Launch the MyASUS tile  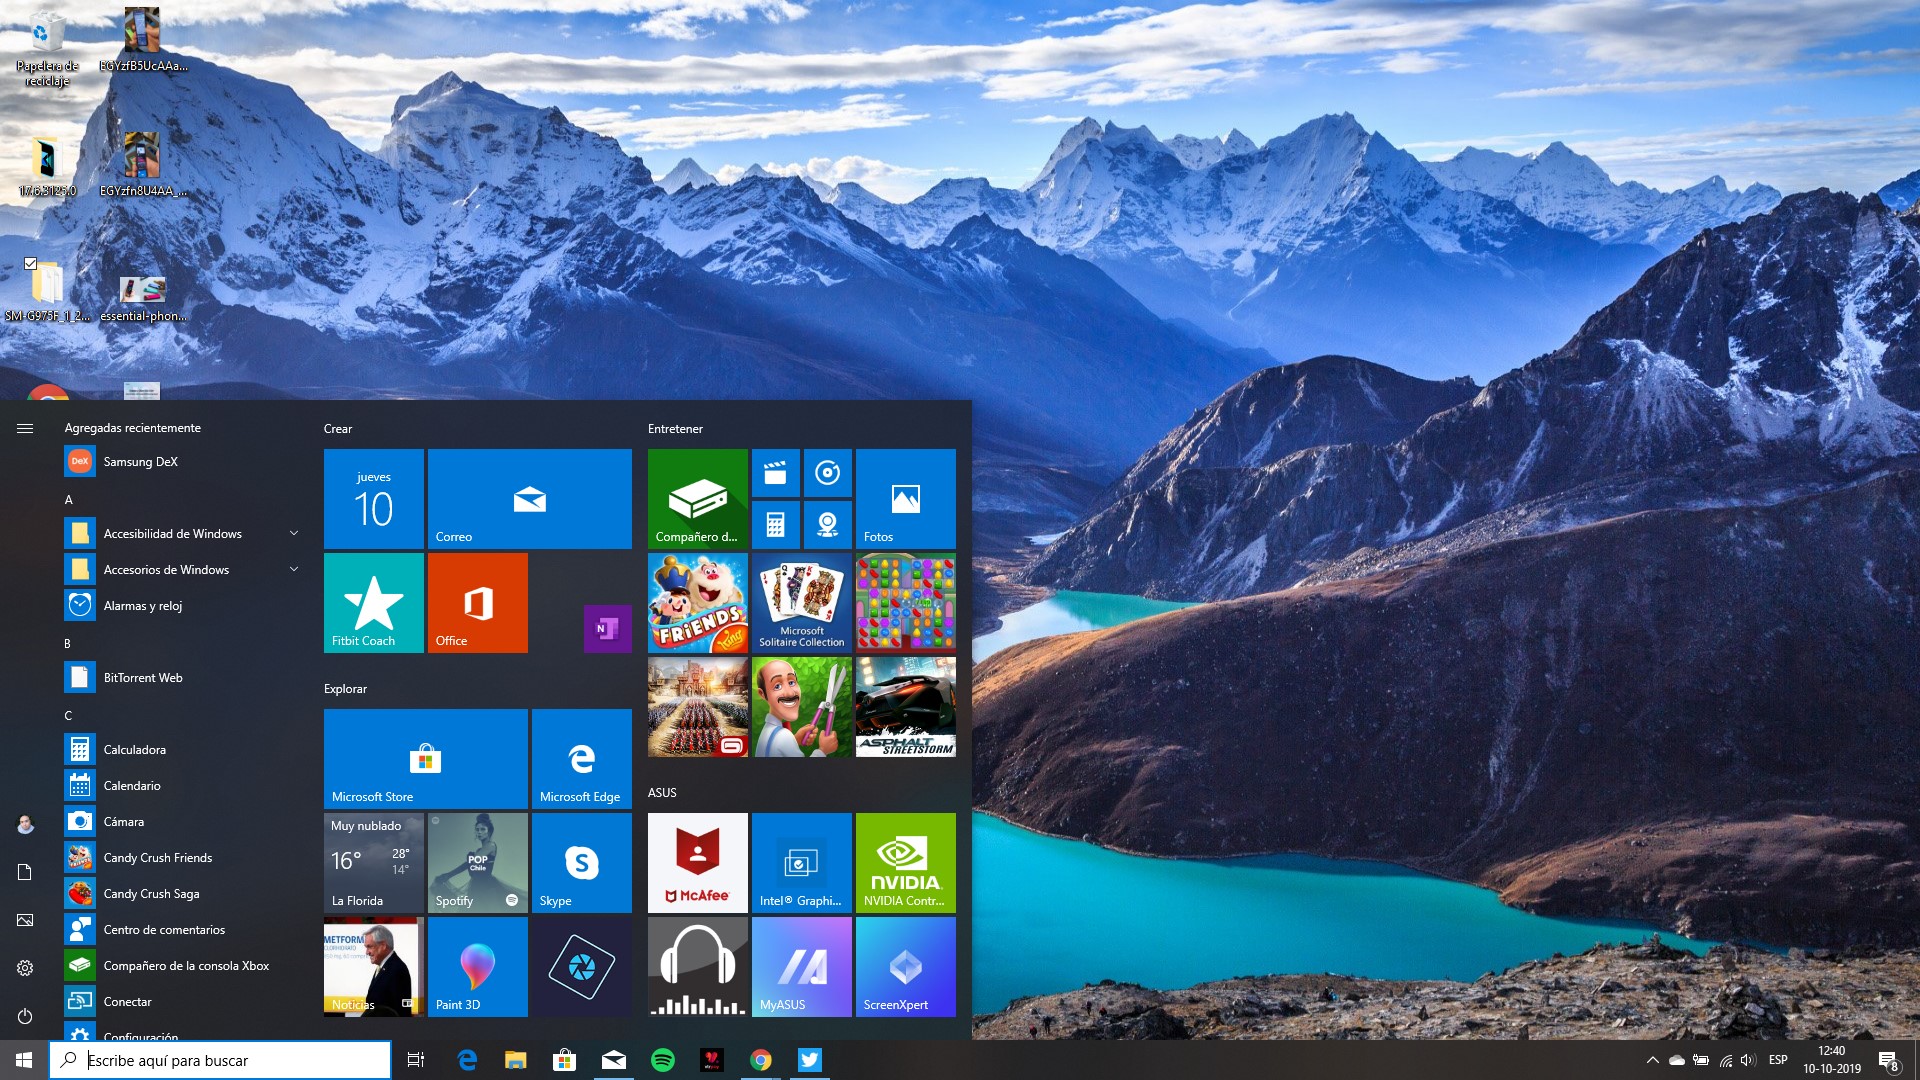(802, 967)
